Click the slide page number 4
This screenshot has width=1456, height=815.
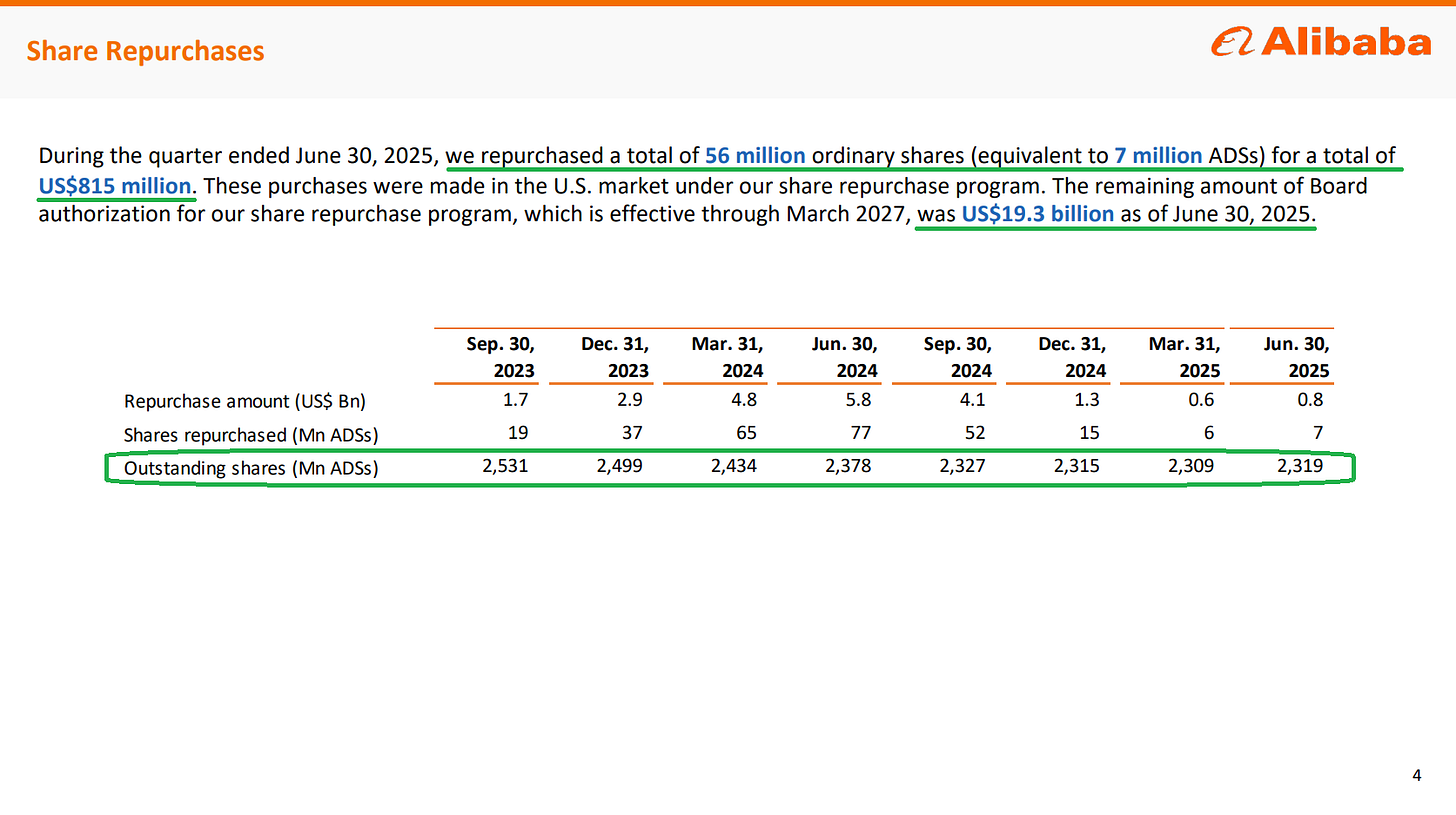(1417, 774)
